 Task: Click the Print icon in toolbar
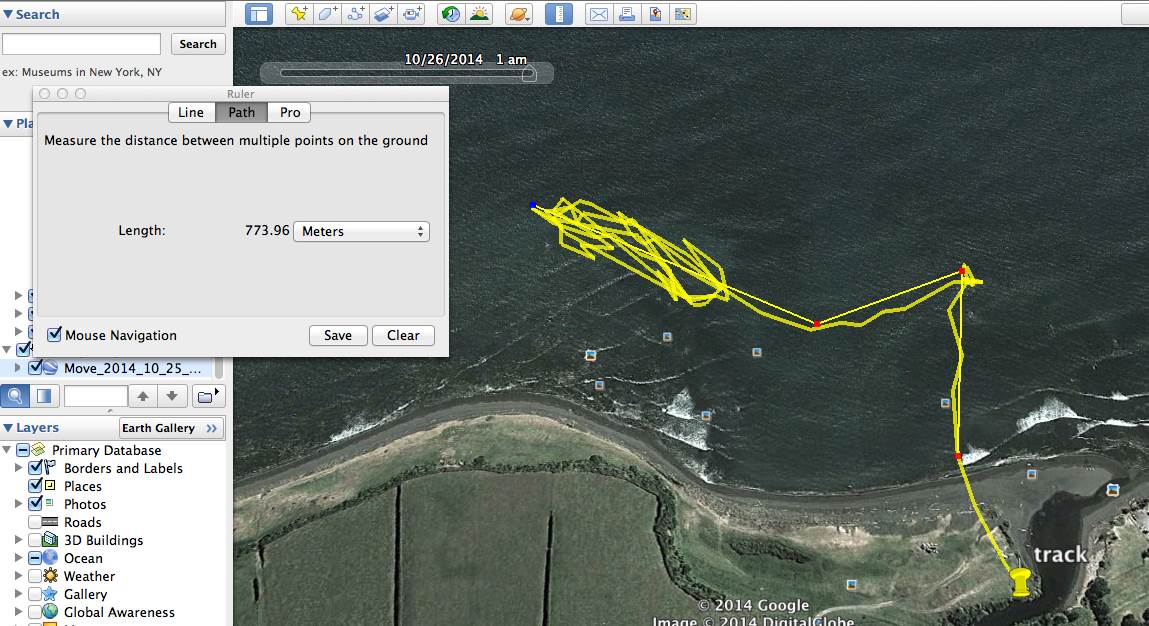coord(627,14)
